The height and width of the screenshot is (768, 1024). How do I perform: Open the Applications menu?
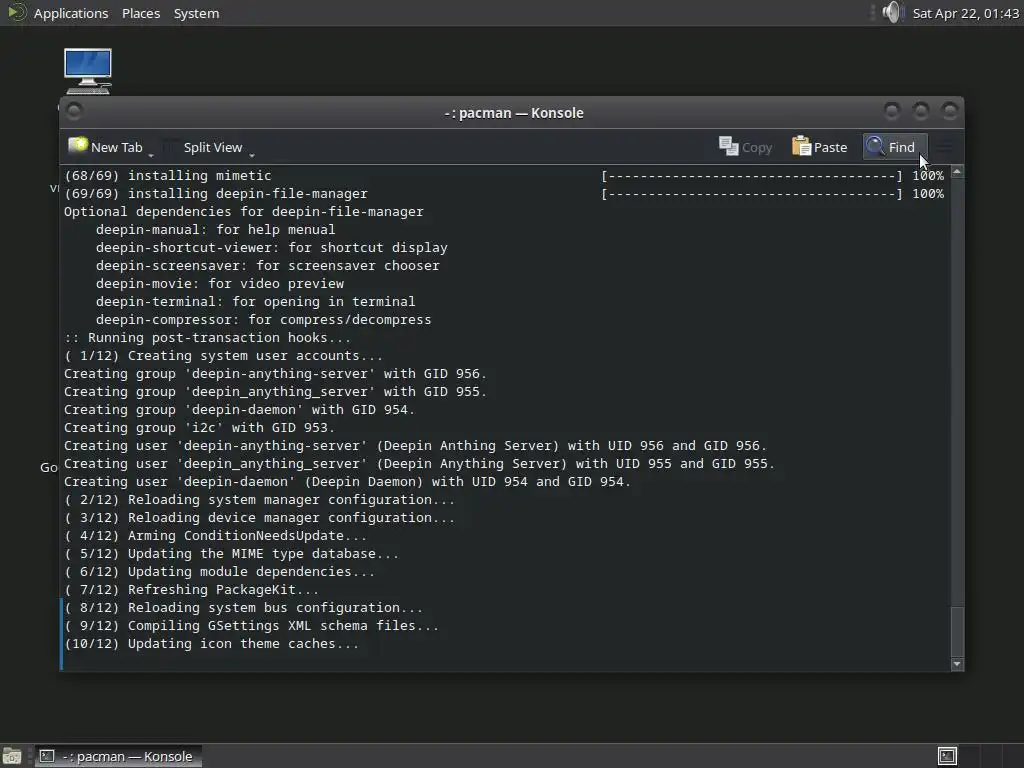pos(71,13)
